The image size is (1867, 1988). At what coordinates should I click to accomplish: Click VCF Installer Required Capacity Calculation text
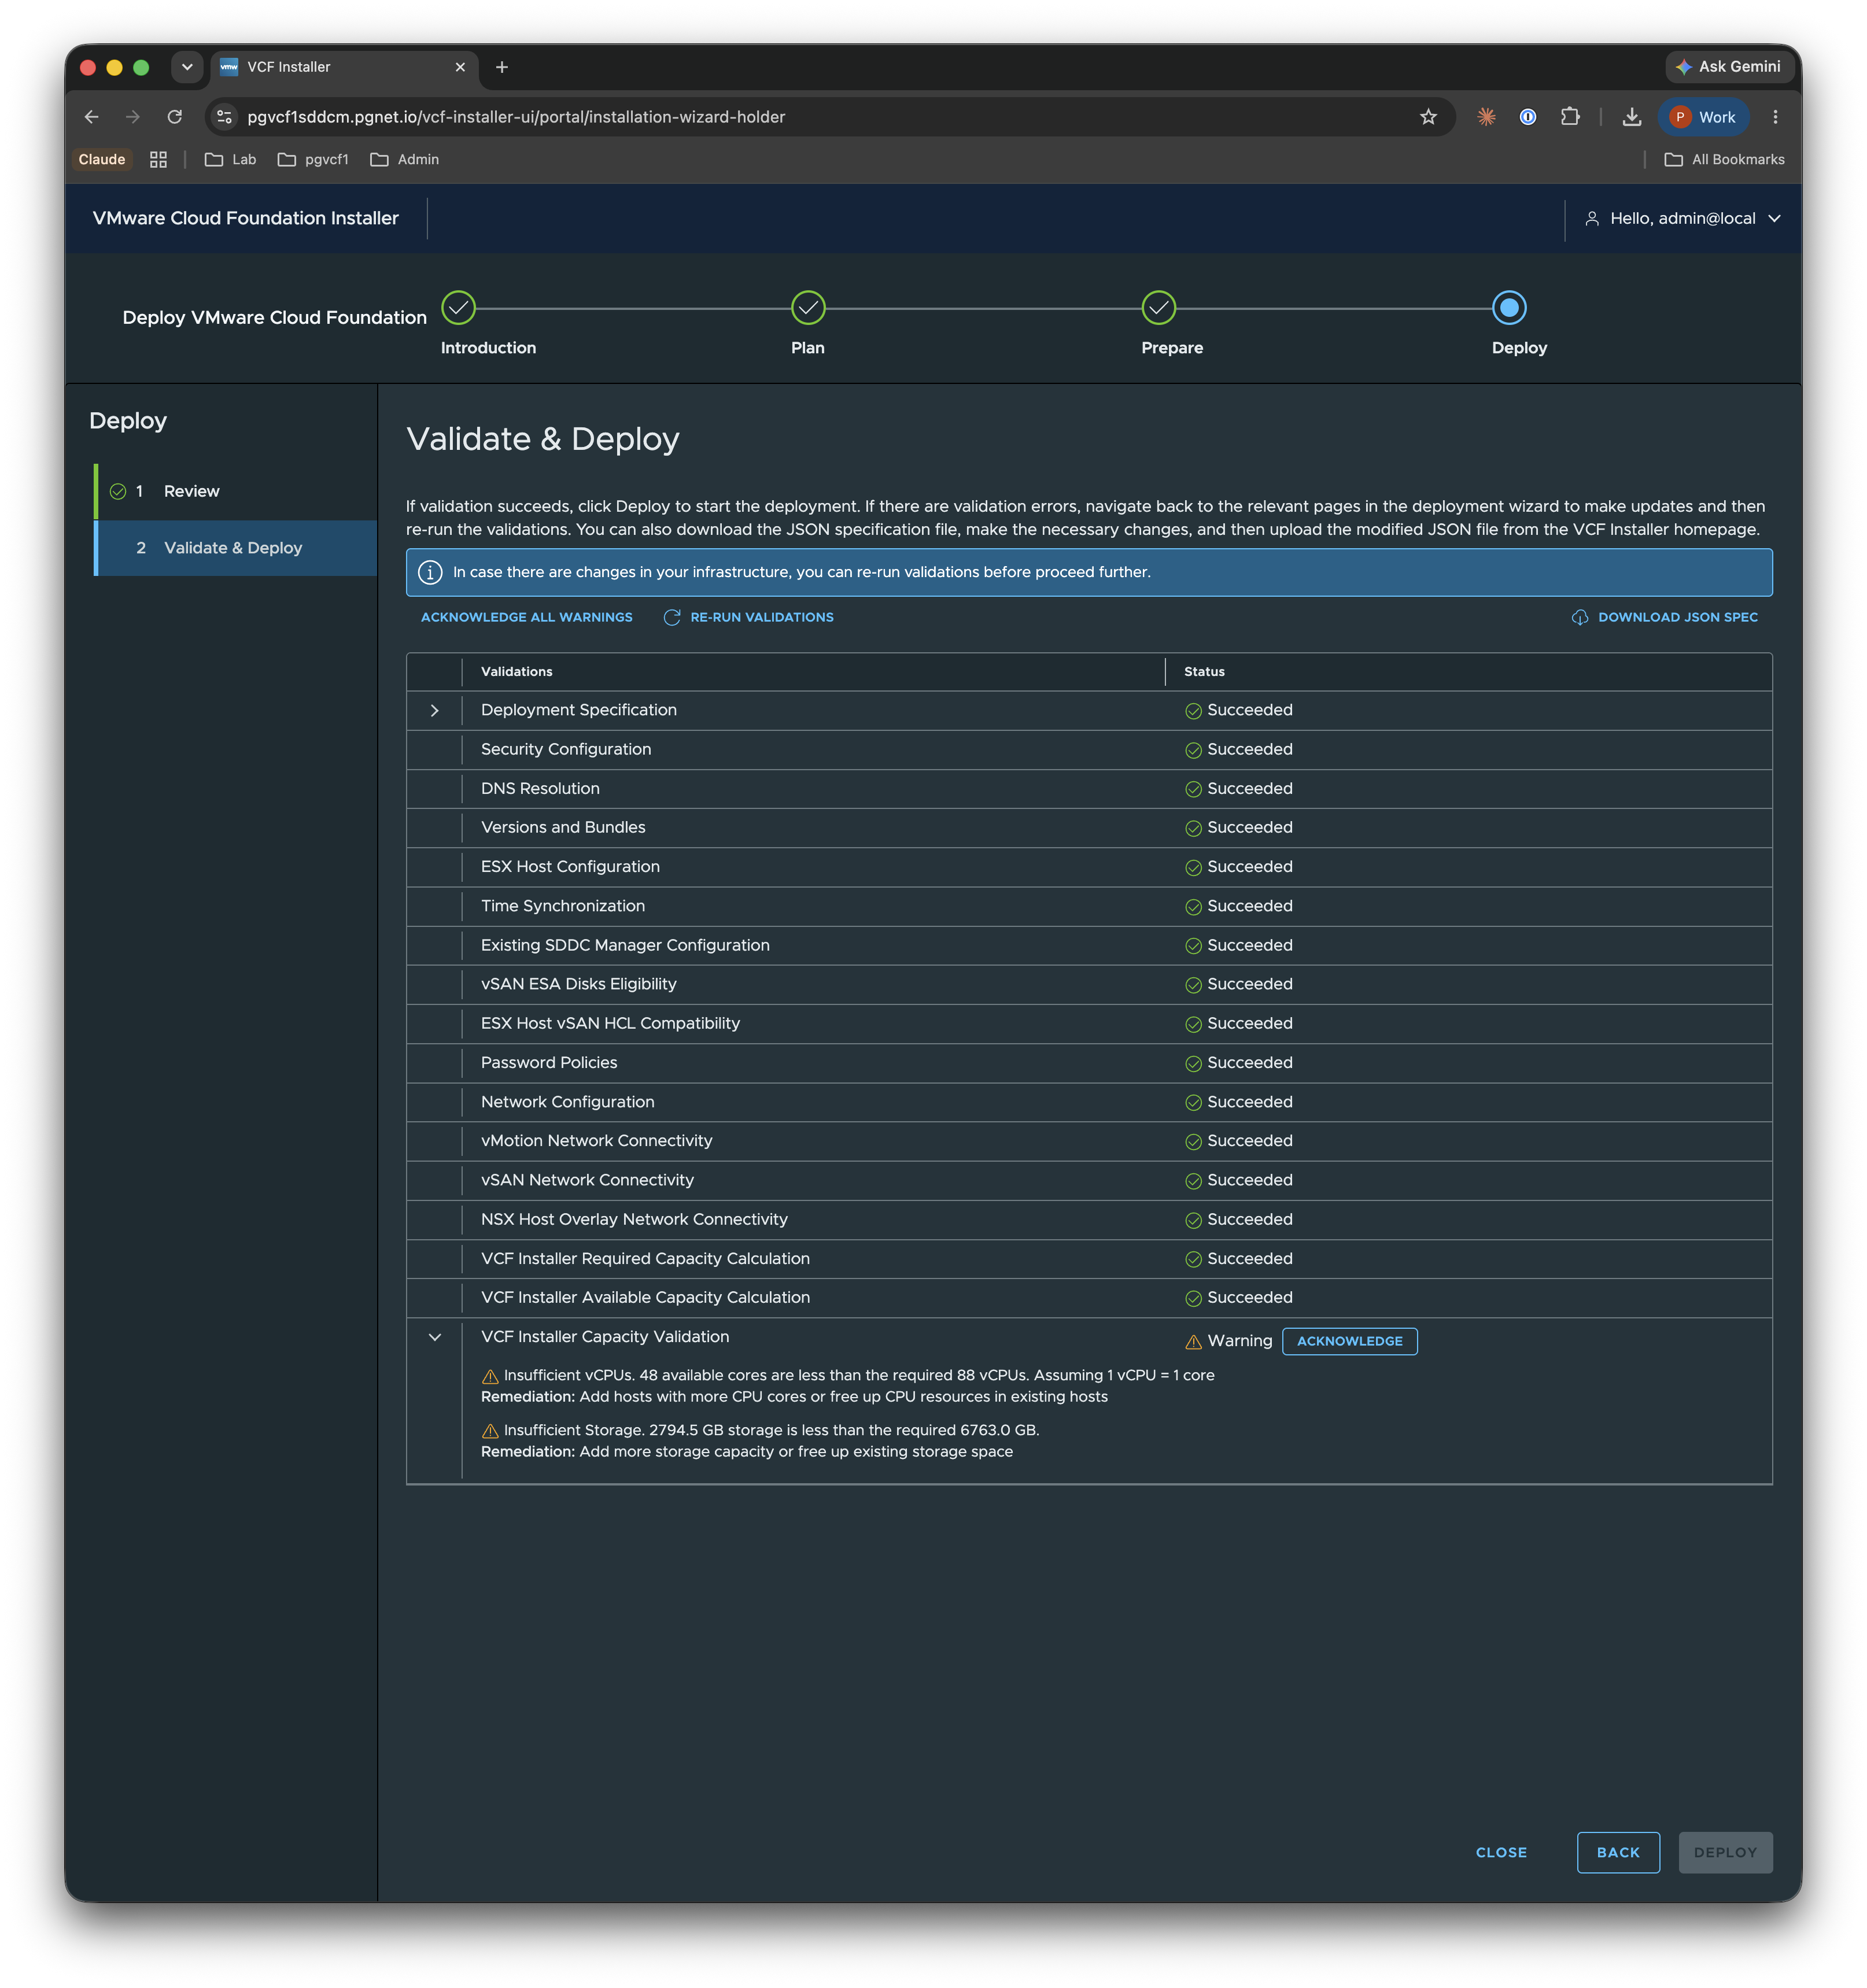coord(645,1259)
